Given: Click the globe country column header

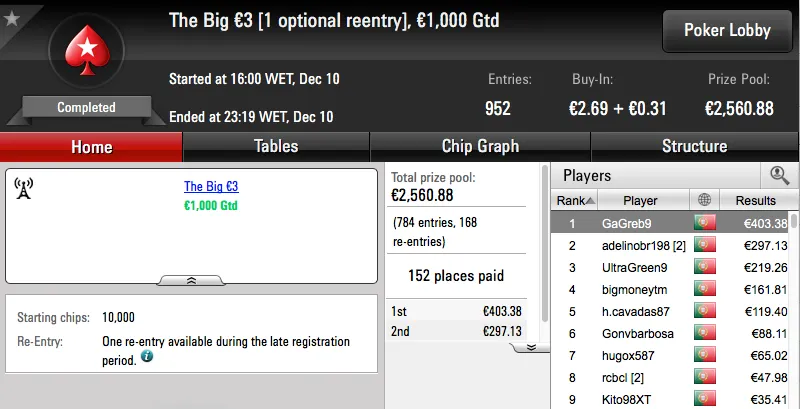Looking at the screenshot, I should click(x=705, y=200).
